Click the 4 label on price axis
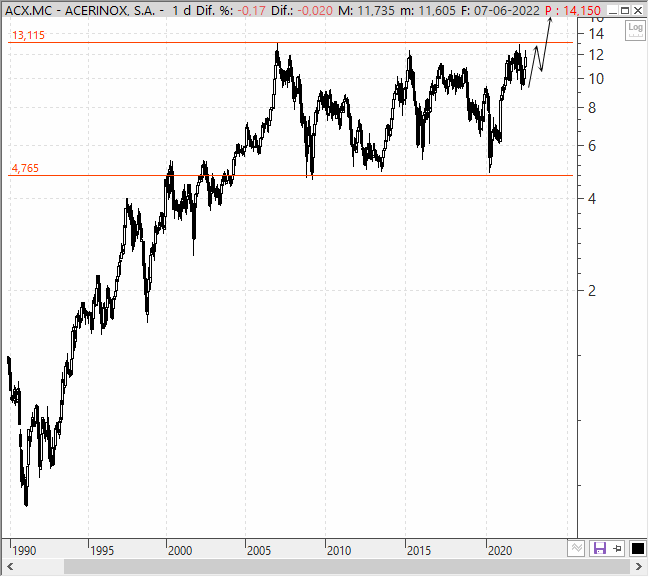The image size is (649, 577). pos(592,199)
